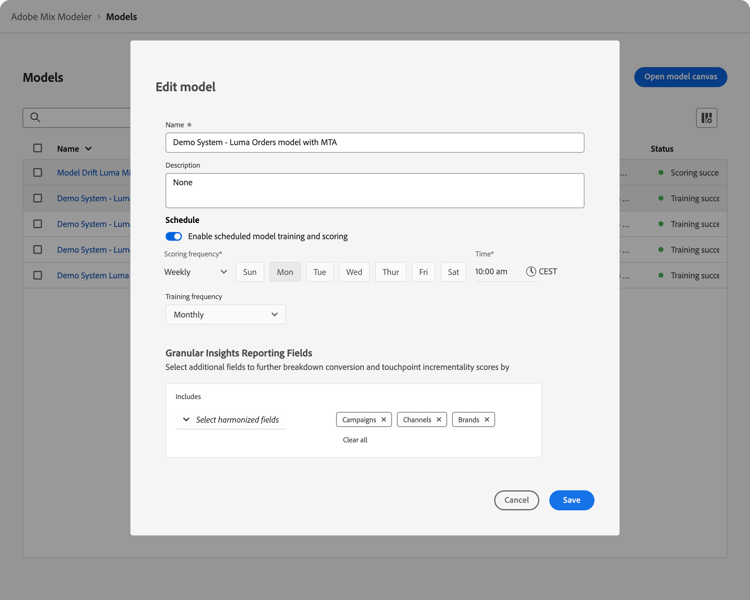
Task: Select Tue as scoring day
Action: [320, 272]
